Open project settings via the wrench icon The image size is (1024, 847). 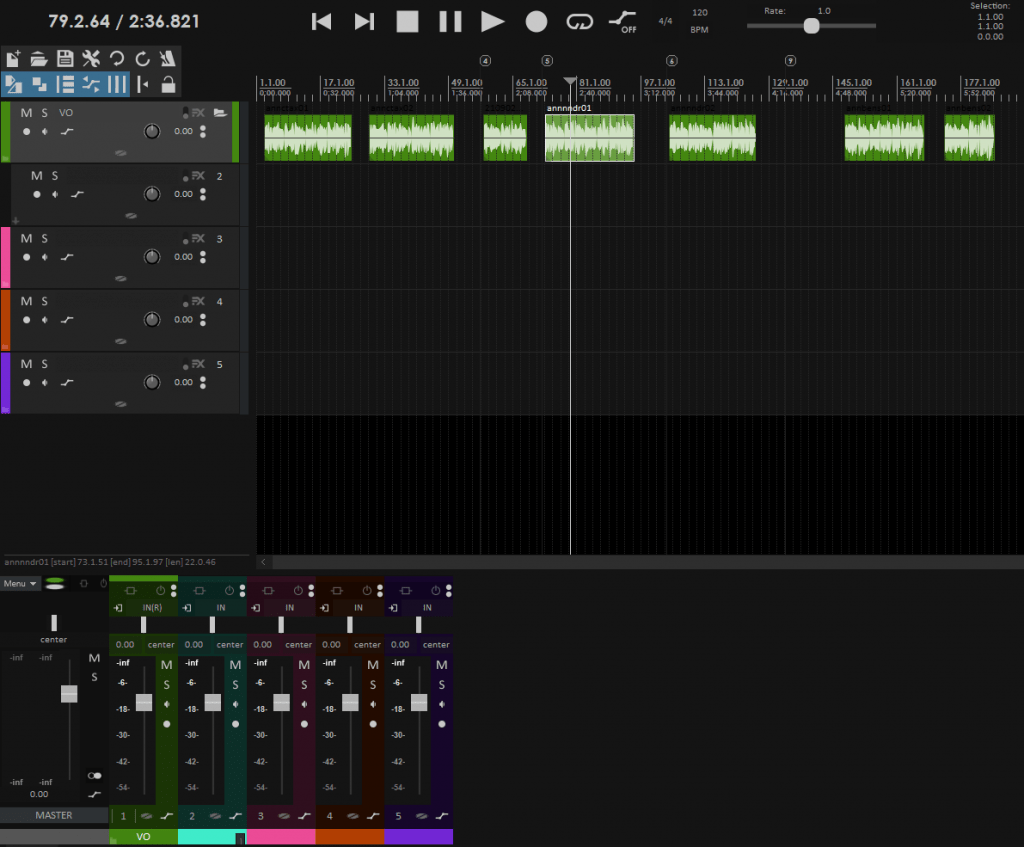click(x=91, y=59)
